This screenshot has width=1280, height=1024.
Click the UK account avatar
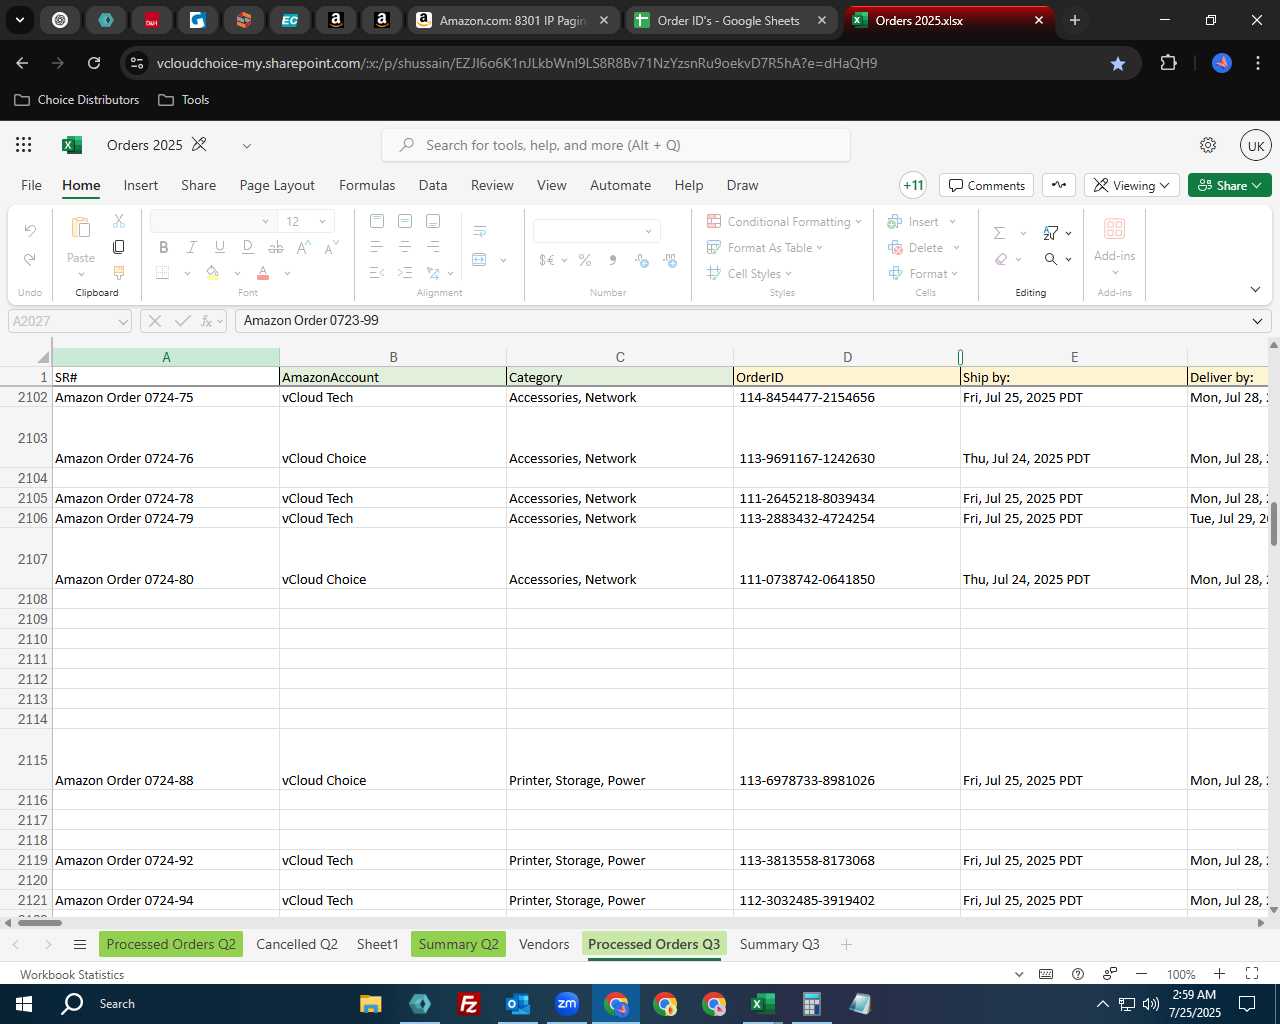click(1256, 145)
